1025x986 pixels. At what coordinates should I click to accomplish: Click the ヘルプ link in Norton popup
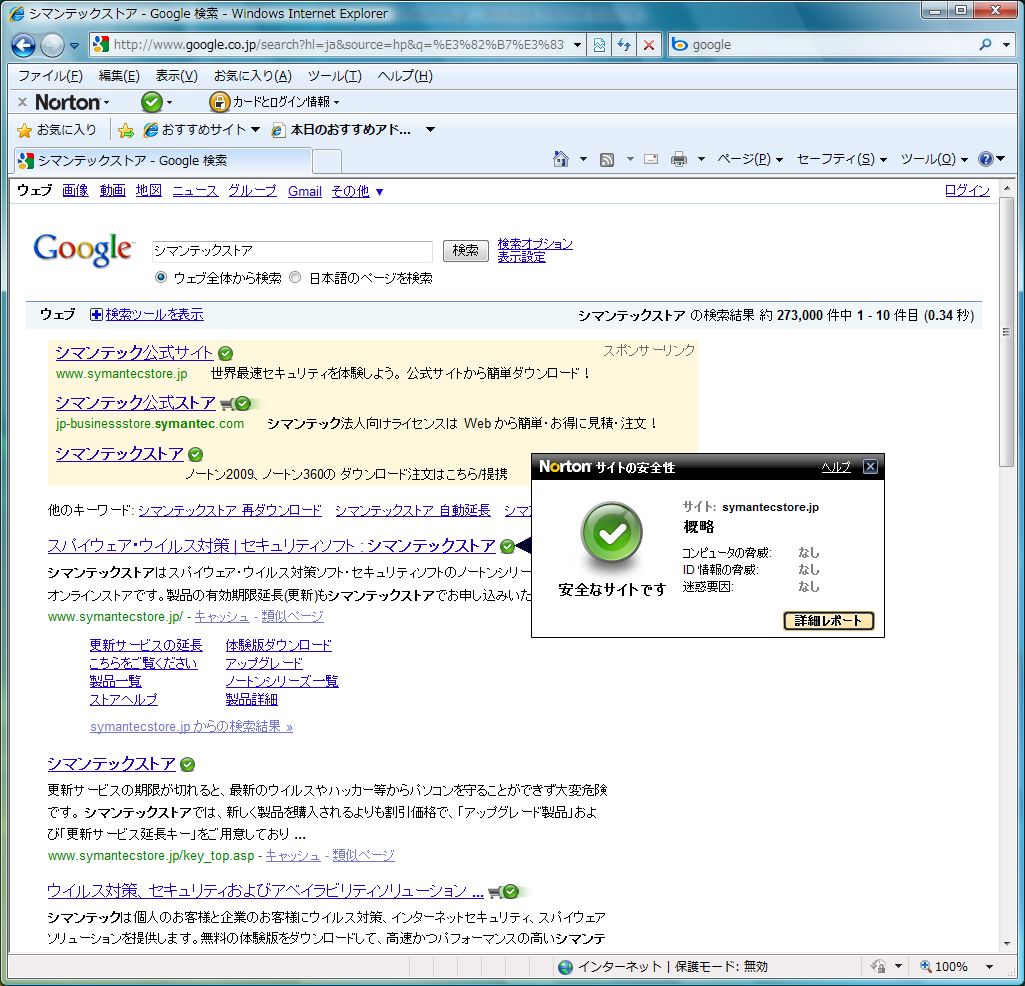(x=836, y=467)
